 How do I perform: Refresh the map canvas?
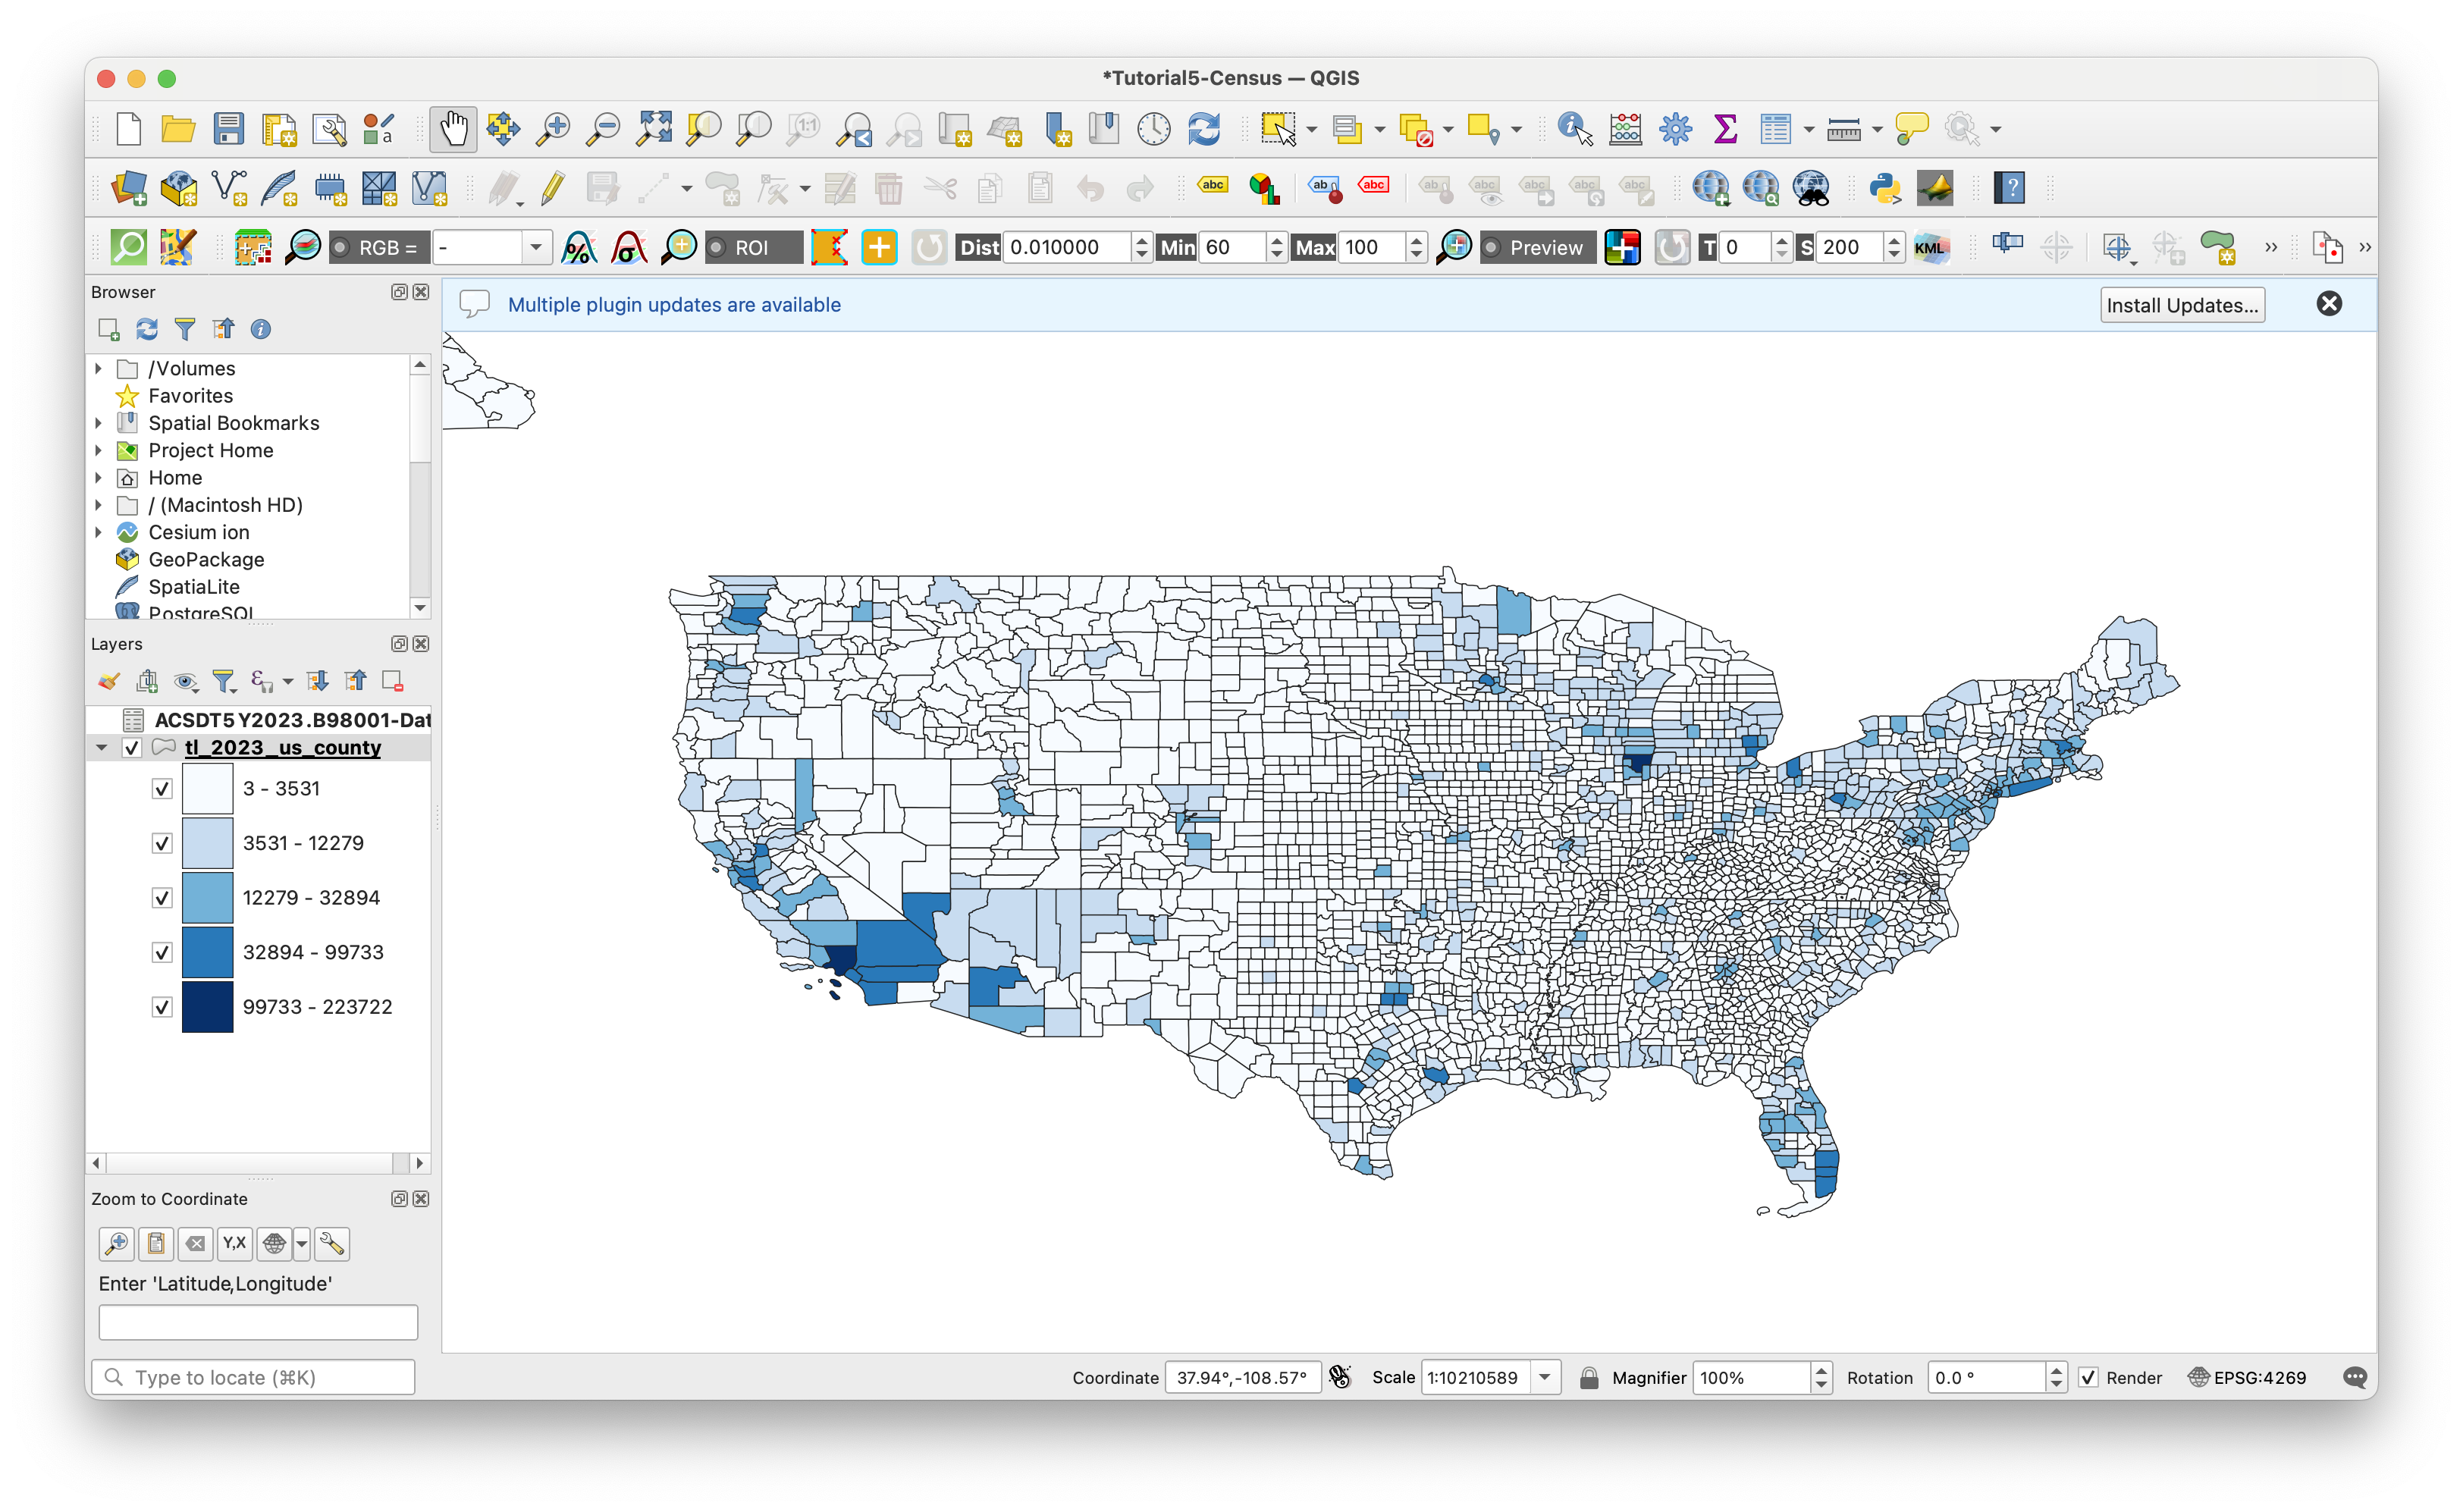tap(1205, 129)
